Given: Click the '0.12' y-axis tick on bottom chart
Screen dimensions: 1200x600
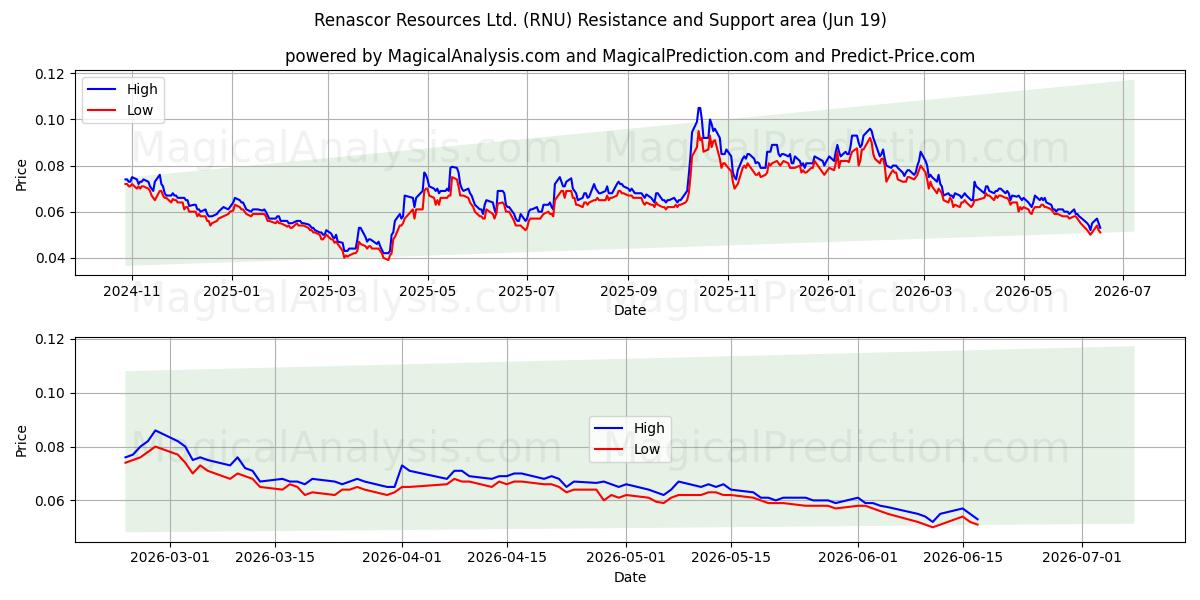Looking at the screenshot, I should (x=50, y=340).
